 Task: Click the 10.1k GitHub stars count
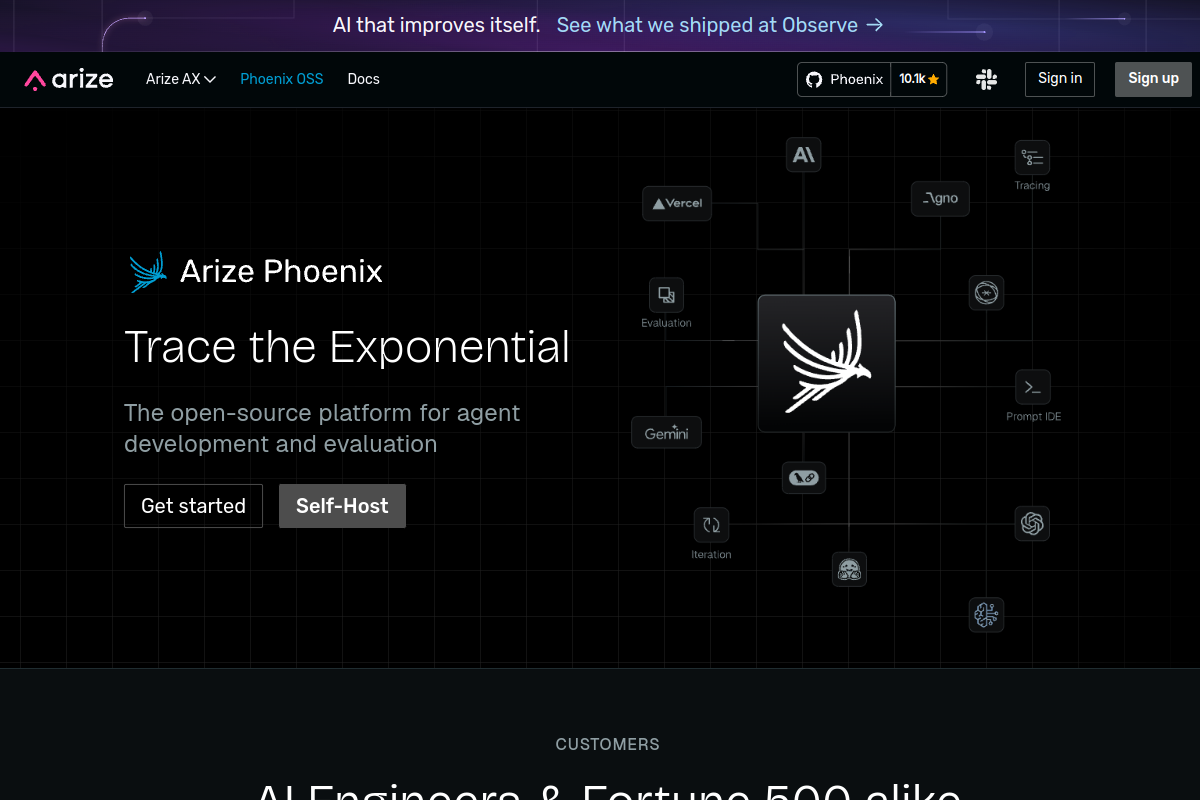click(x=919, y=79)
